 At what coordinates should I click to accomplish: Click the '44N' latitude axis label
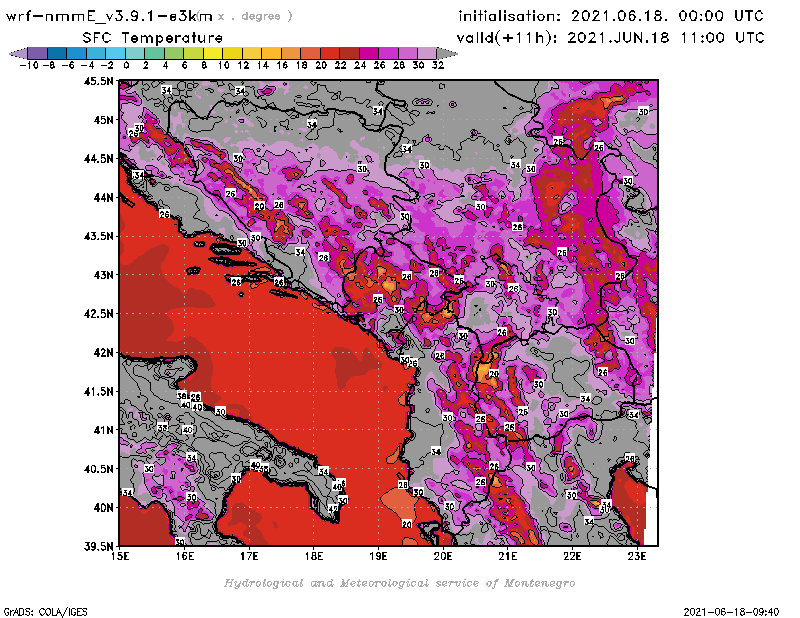pos(103,197)
